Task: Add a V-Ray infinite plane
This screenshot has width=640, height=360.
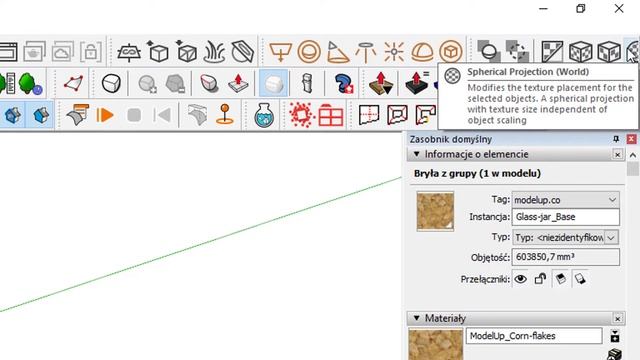Action: click(x=129, y=52)
